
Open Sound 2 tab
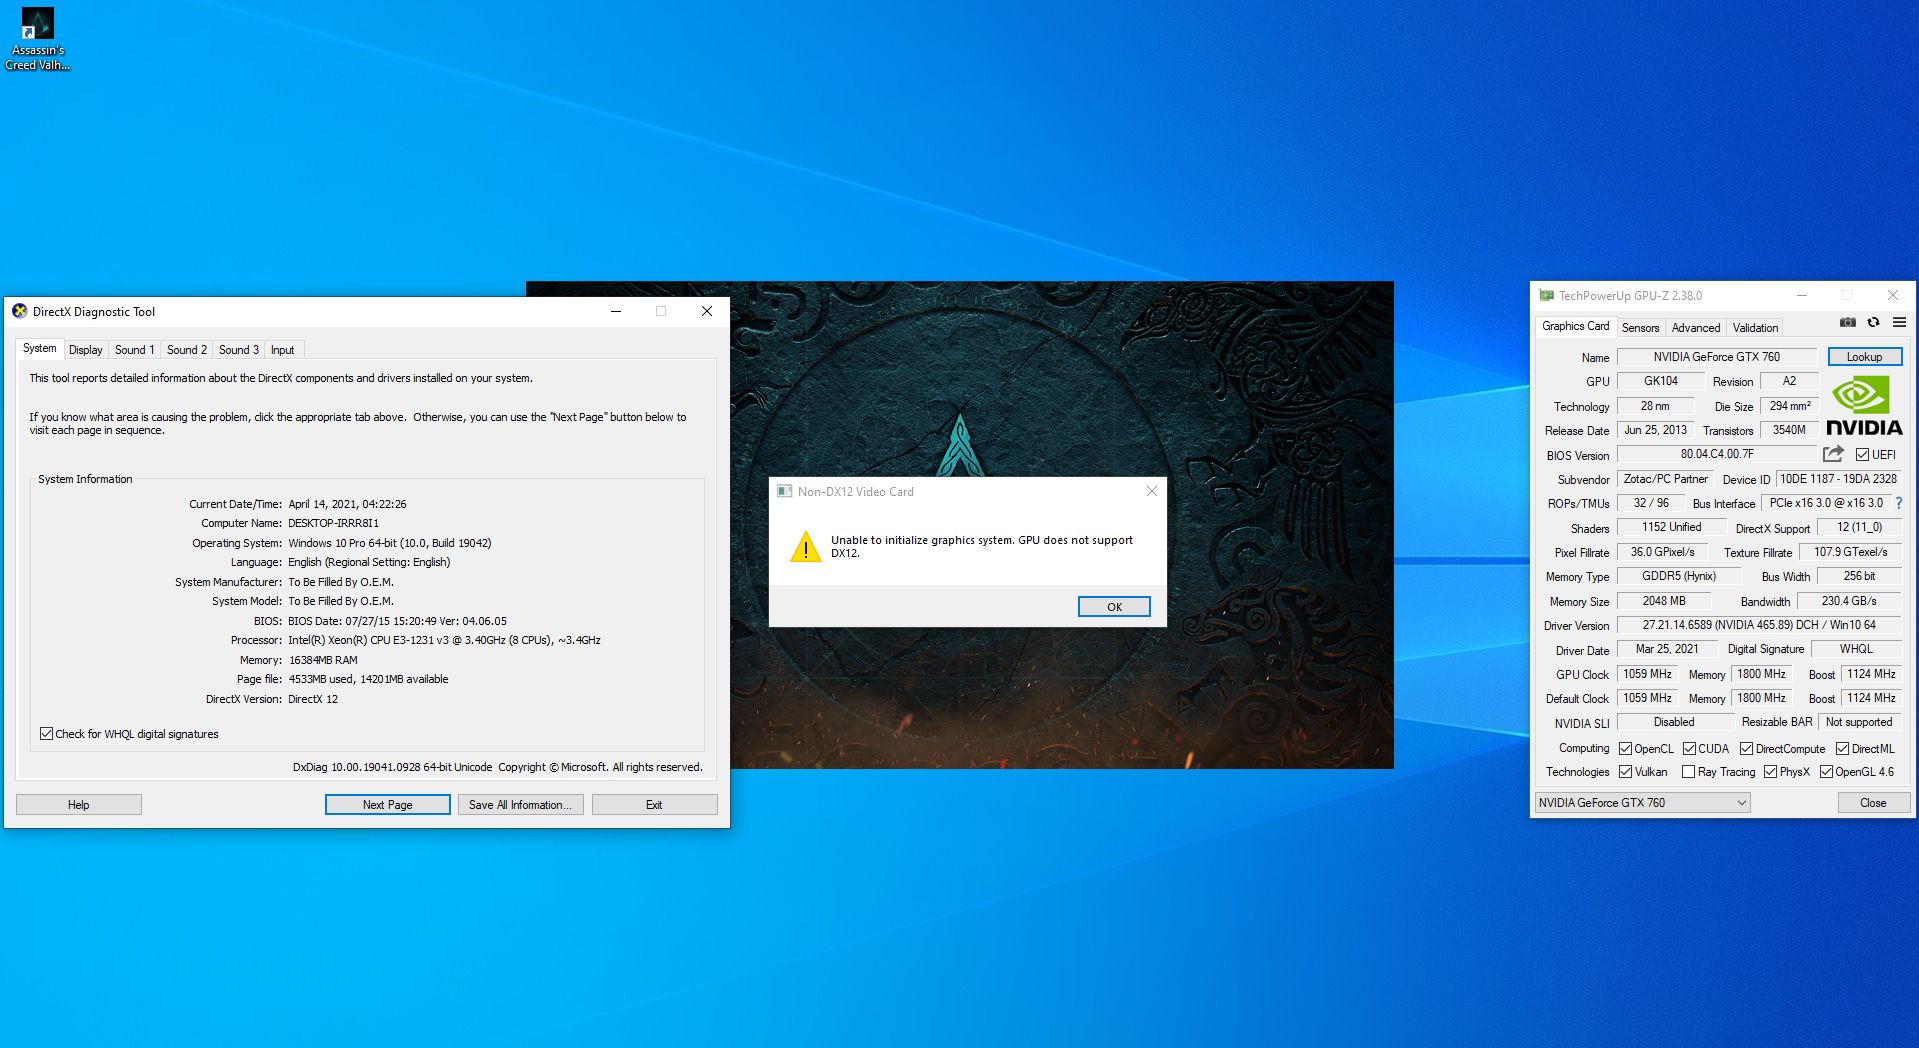pos(186,350)
